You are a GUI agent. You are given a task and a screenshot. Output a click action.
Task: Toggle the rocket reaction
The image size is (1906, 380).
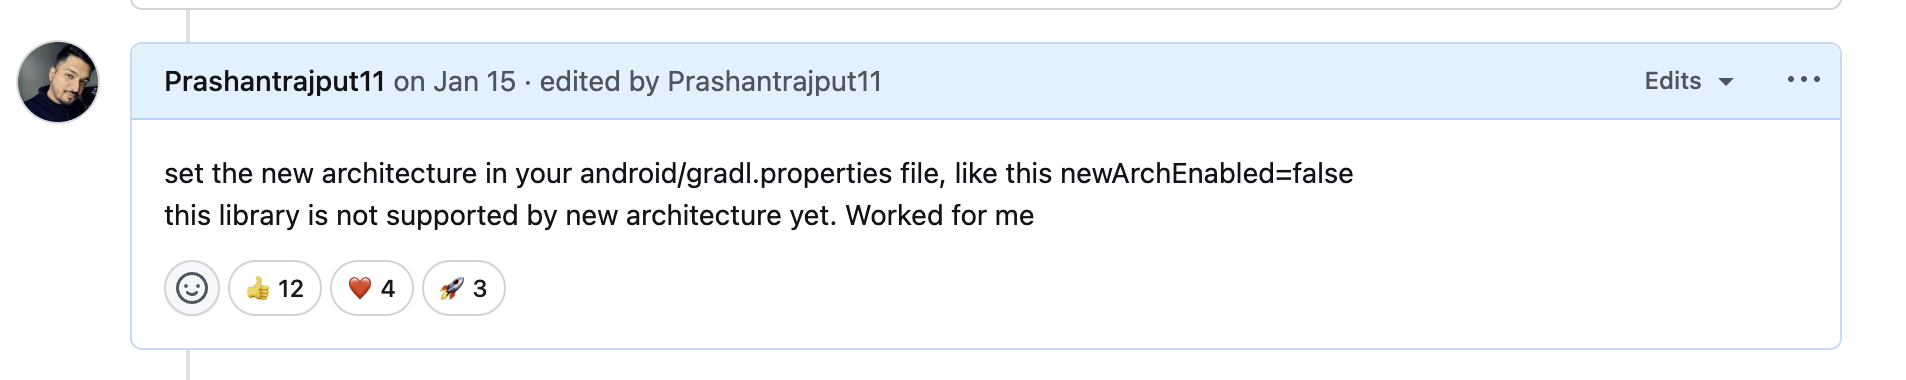click(x=464, y=288)
